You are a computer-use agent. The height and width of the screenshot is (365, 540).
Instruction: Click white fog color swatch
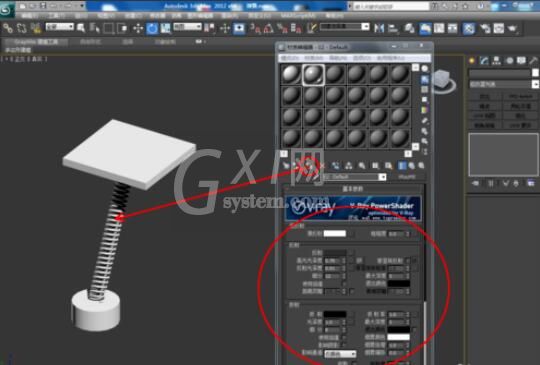[x=398, y=337]
